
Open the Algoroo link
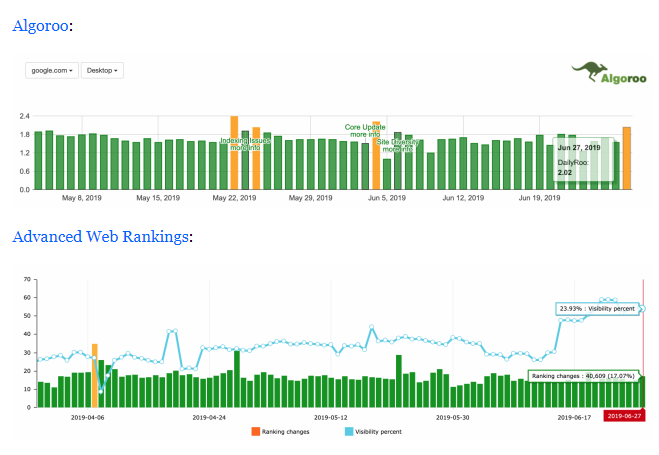pos(40,25)
